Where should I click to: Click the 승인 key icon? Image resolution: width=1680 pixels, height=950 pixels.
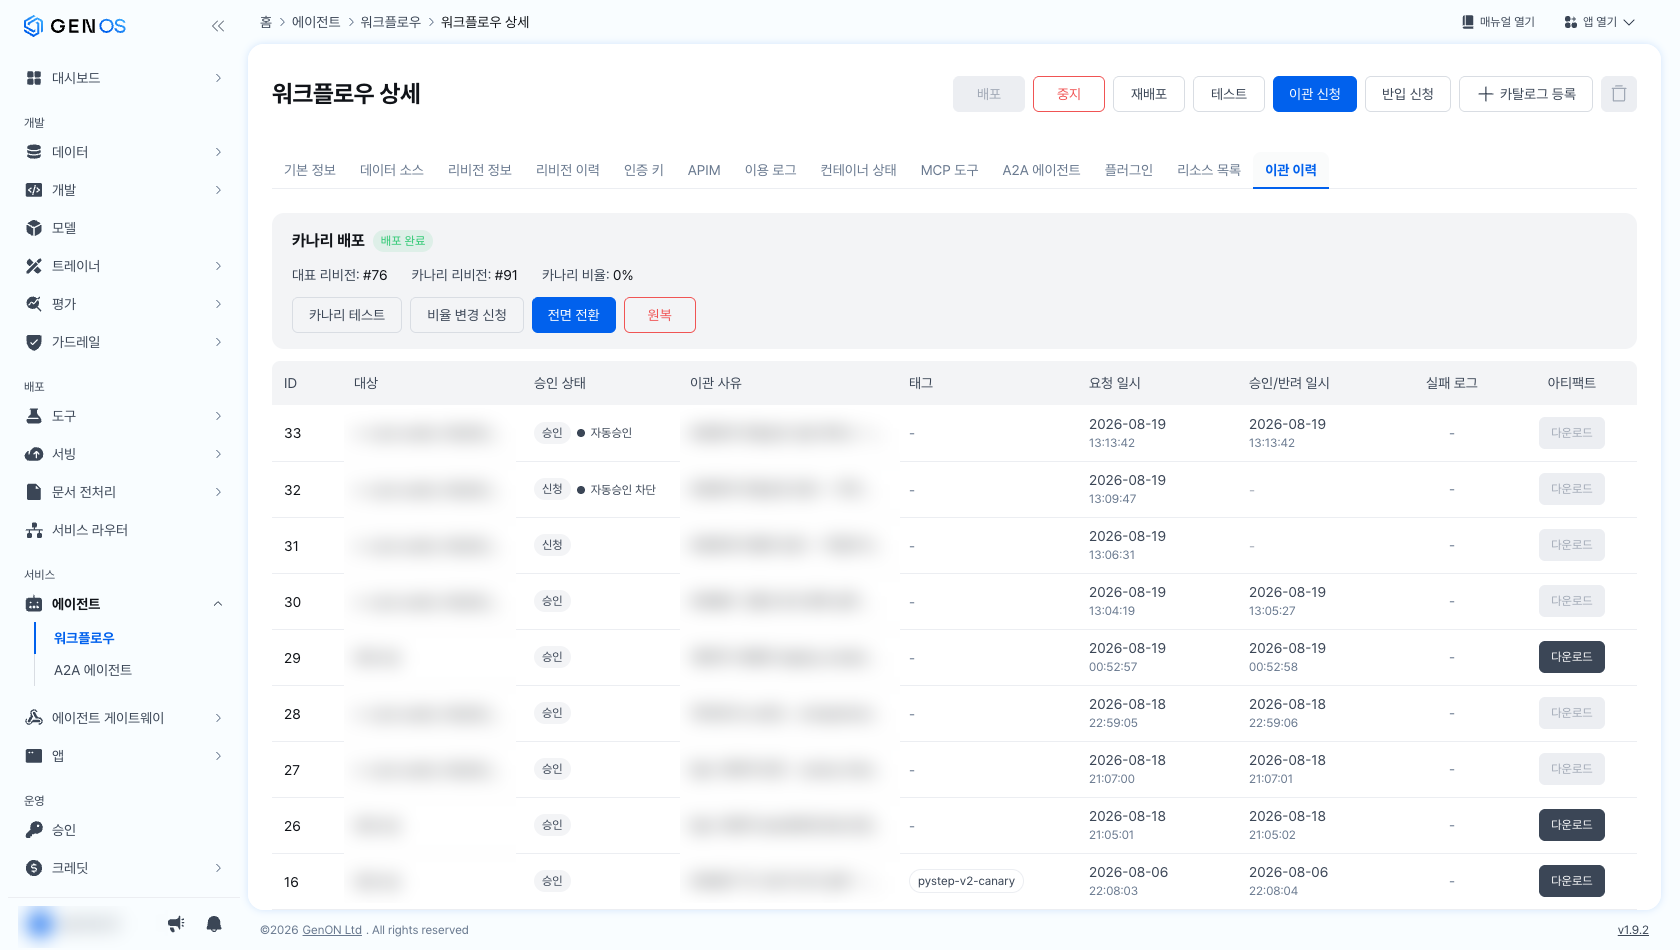pos(34,830)
